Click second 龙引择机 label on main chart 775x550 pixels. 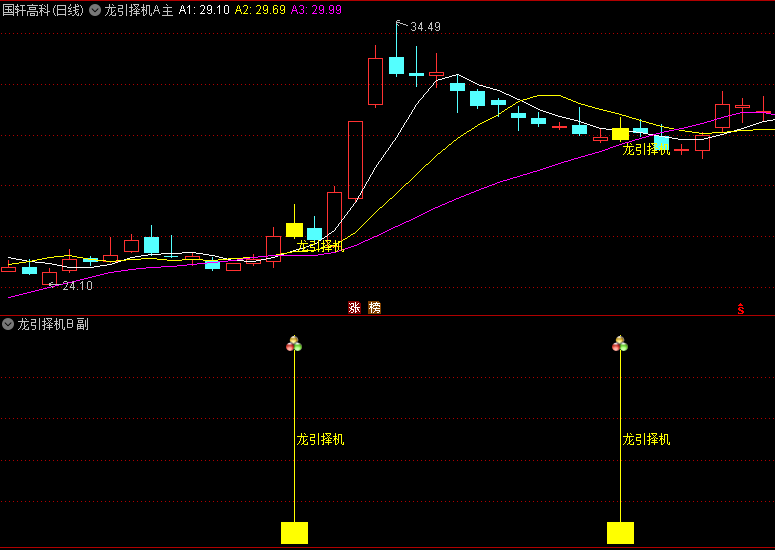tap(646, 149)
